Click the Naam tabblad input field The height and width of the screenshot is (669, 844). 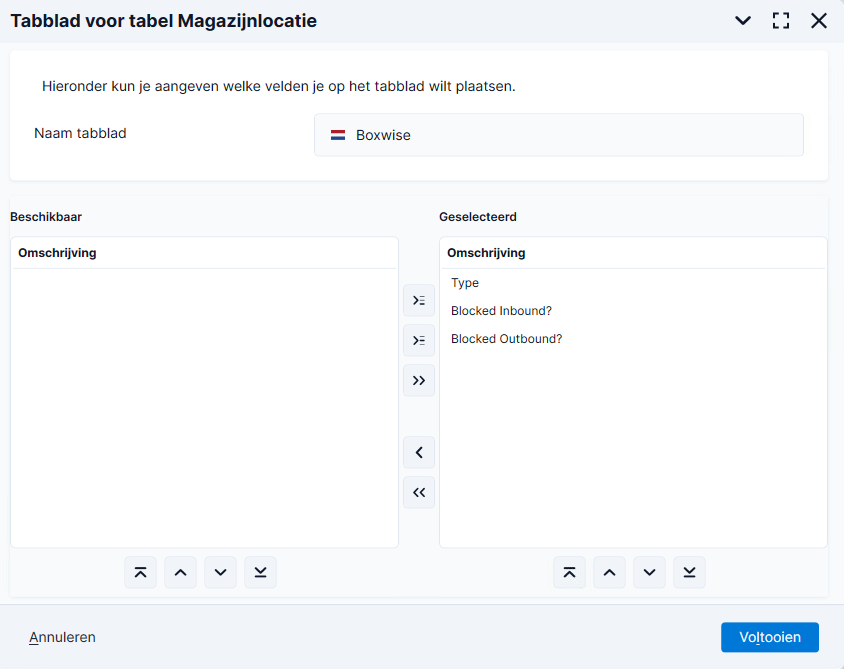(x=559, y=135)
